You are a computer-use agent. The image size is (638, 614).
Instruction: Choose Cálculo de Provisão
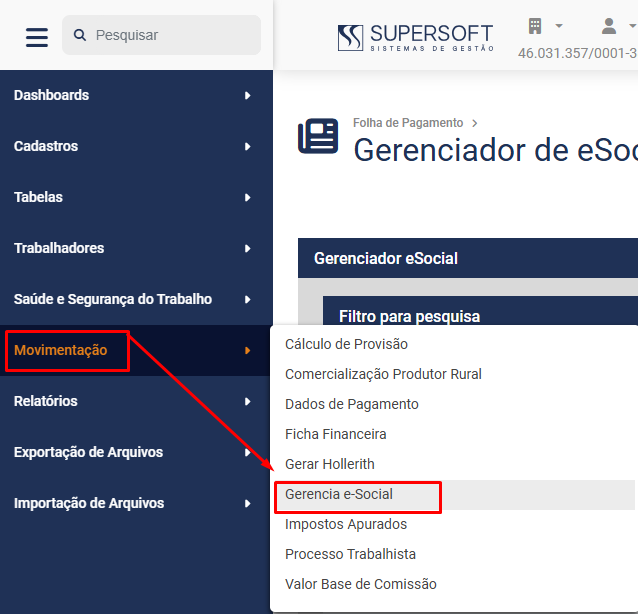click(452, 344)
